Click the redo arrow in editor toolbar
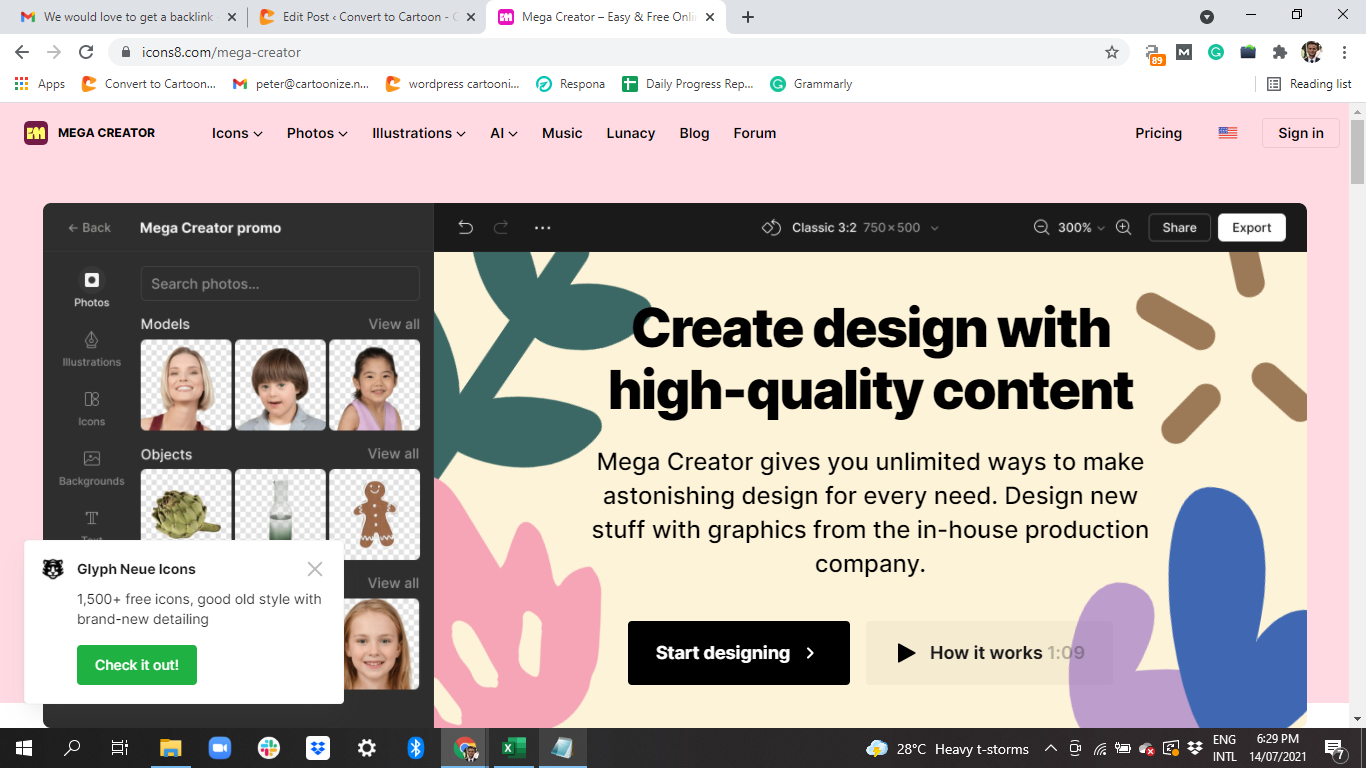 pos(501,228)
